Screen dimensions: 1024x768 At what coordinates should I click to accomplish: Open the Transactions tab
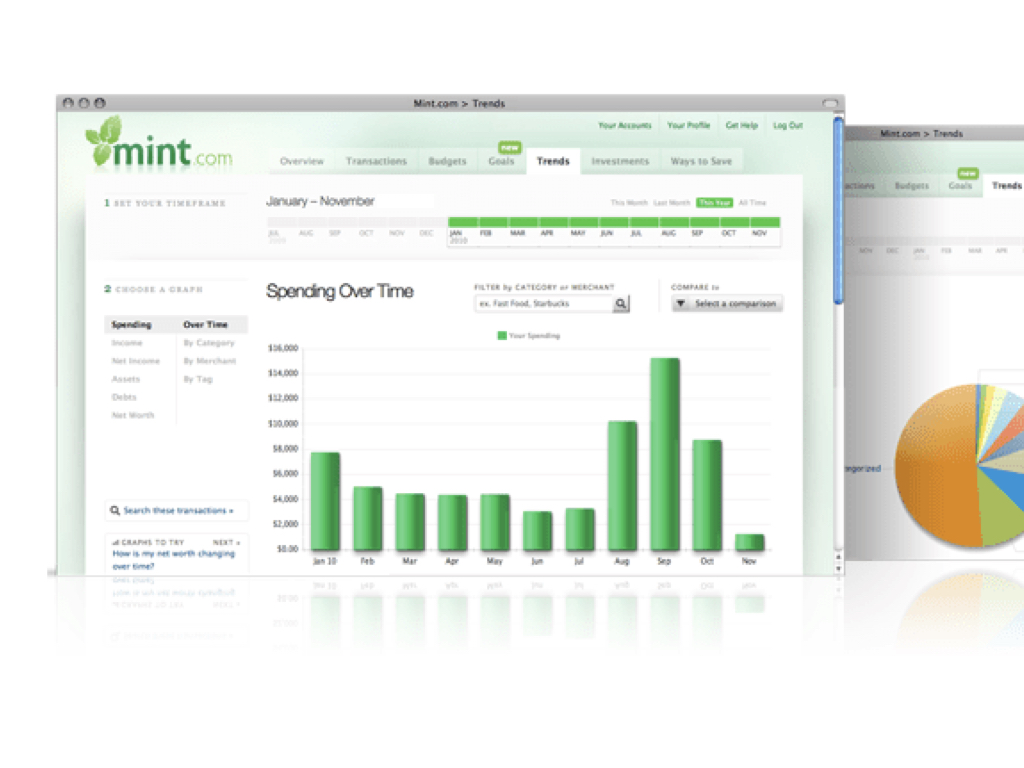[x=376, y=161]
